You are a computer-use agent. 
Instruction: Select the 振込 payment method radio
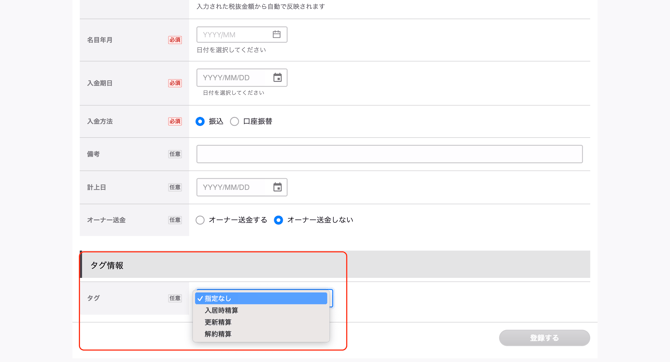click(200, 121)
